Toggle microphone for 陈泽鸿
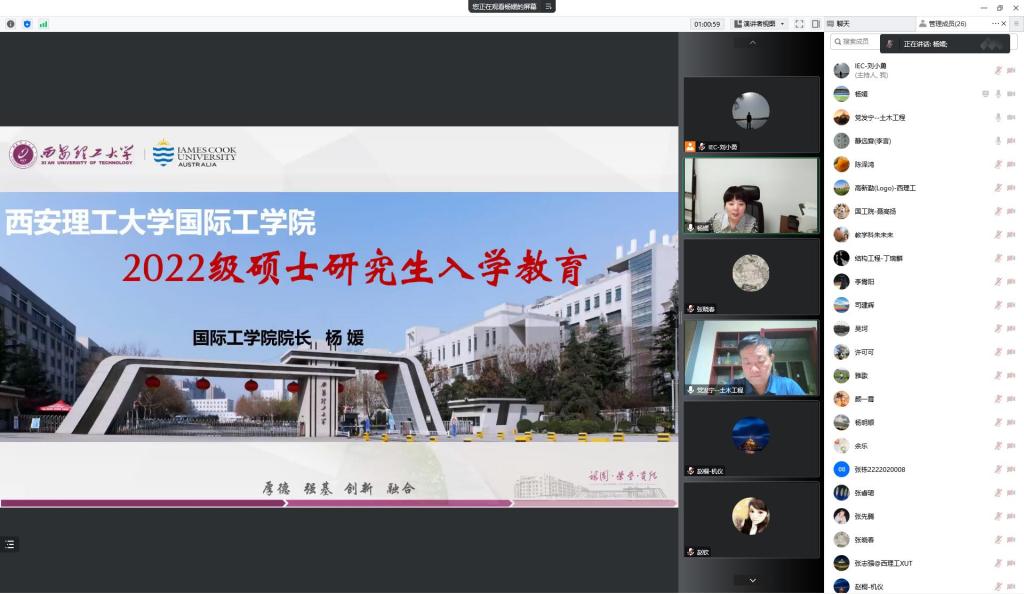 click(x=997, y=165)
